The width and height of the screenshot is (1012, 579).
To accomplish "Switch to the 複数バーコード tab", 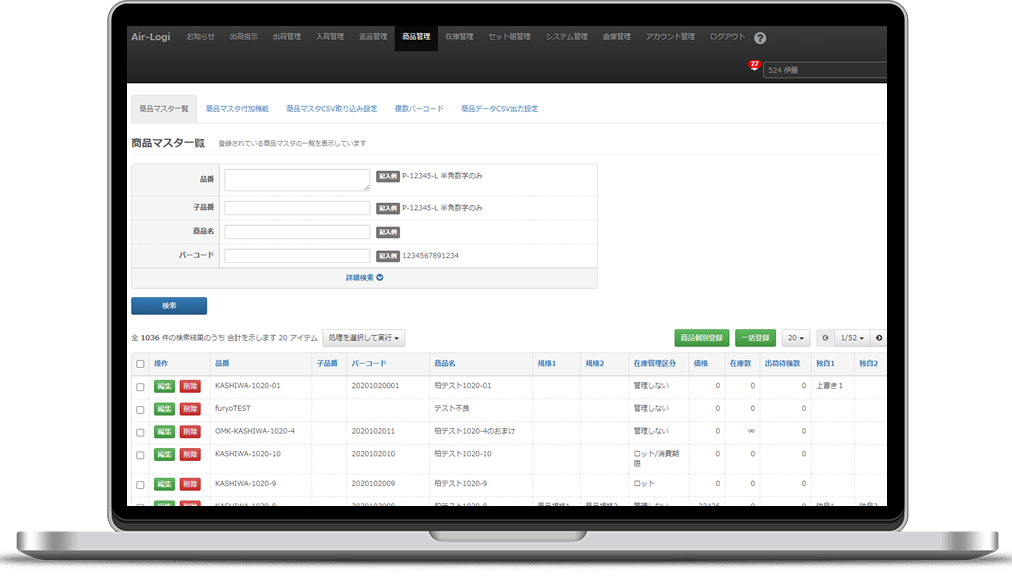I will coord(419,108).
